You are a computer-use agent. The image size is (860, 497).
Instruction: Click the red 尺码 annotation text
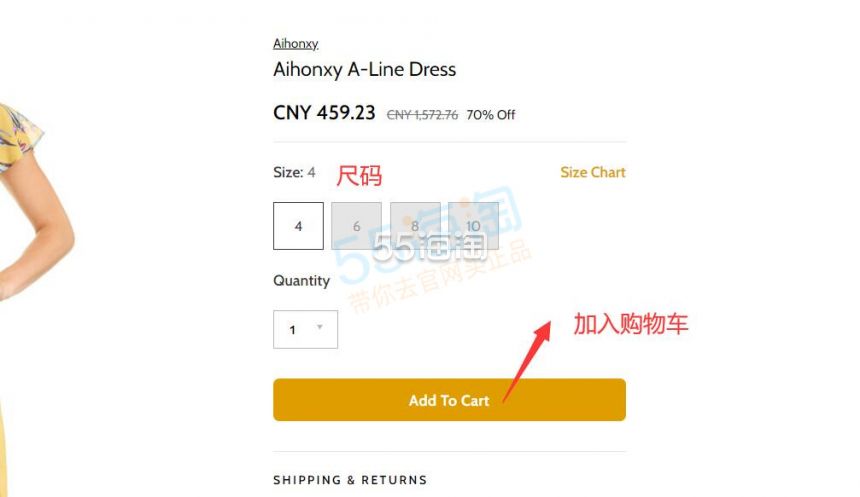[359, 176]
